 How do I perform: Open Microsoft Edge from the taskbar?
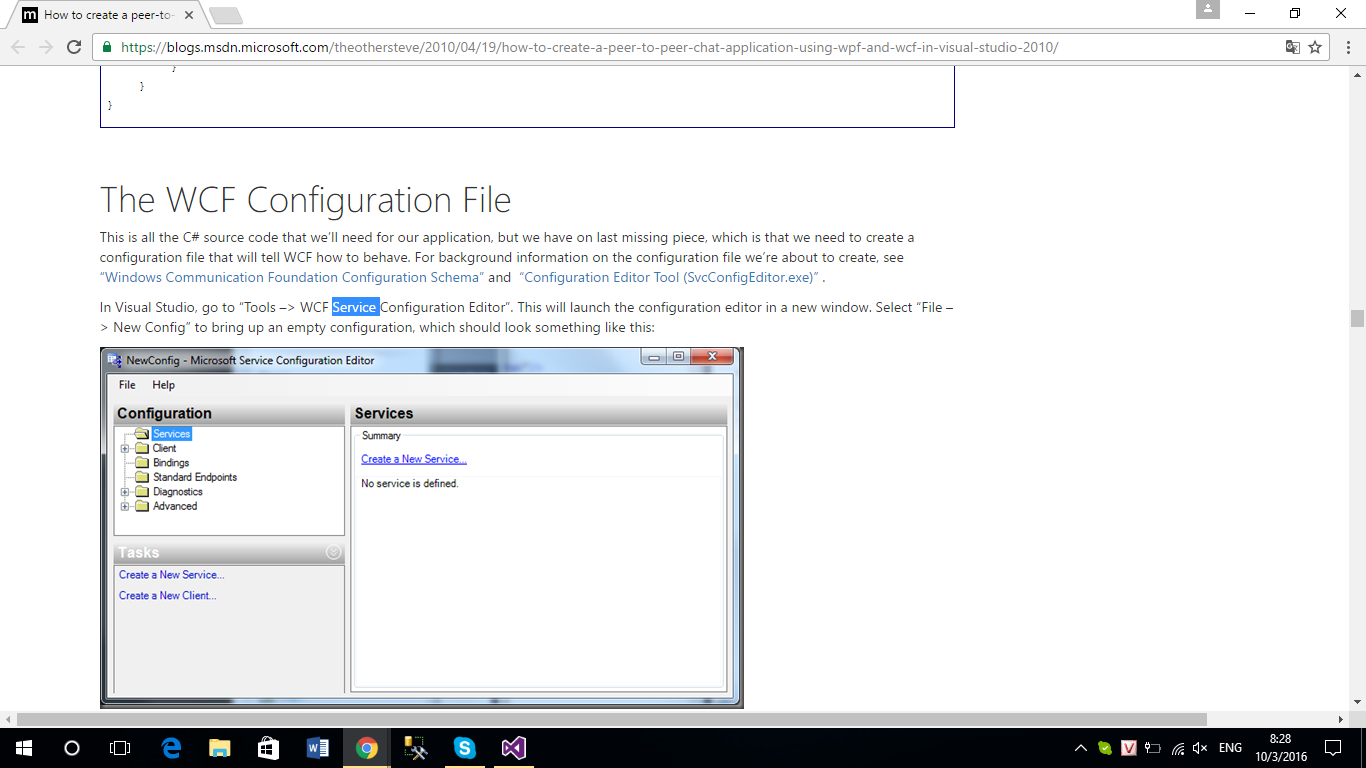click(170, 748)
